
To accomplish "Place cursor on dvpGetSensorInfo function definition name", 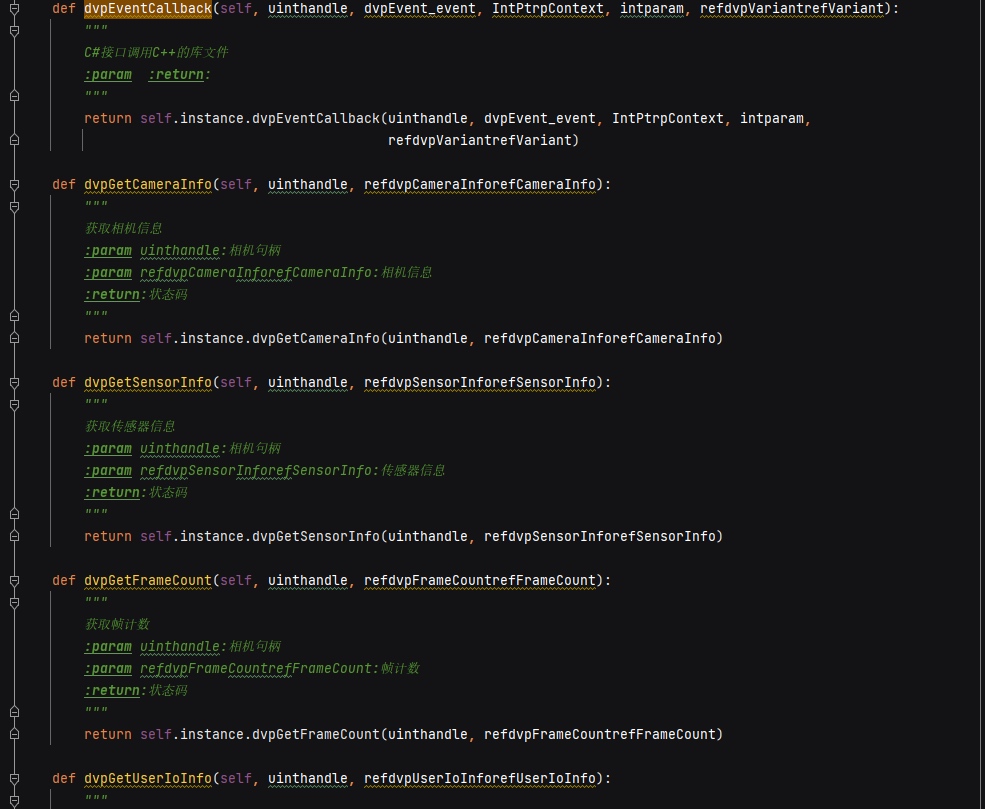I will pos(147,383).
